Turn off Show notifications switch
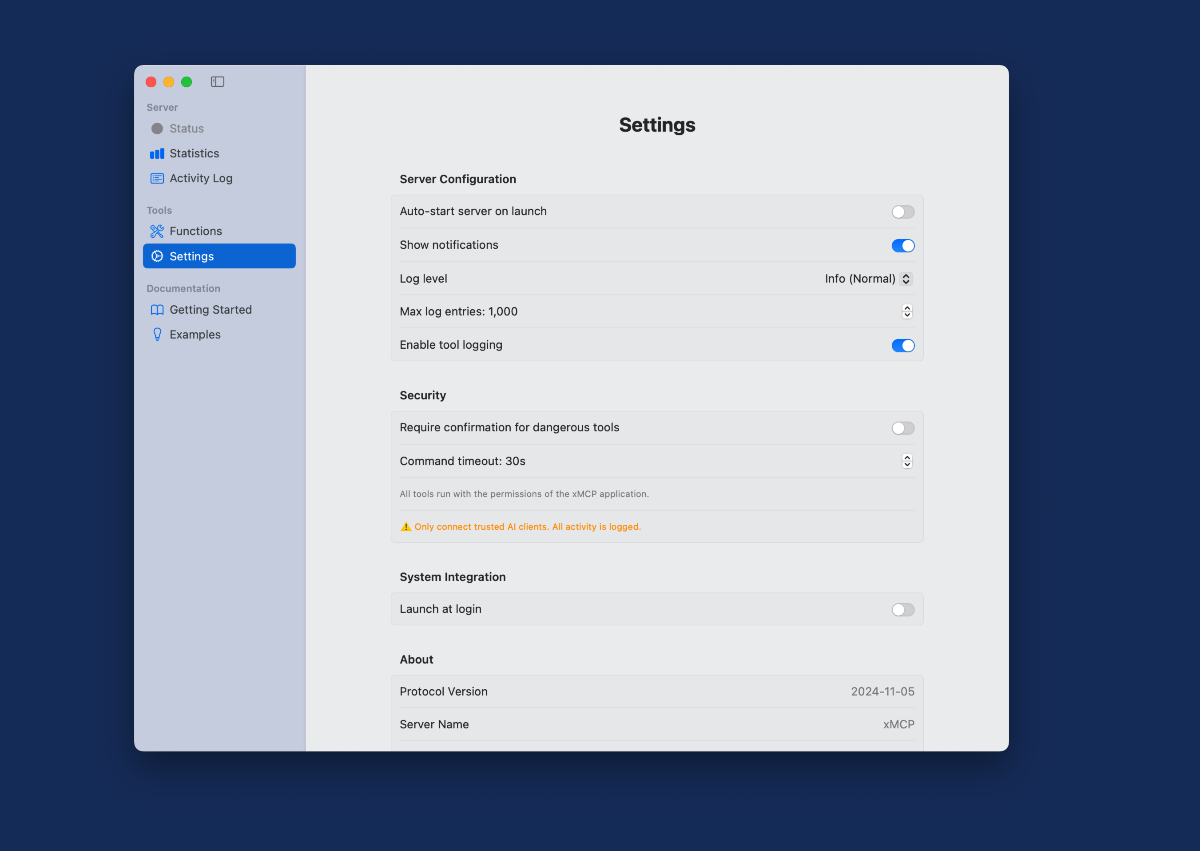The image size is (1200, 851). point(902,246)
